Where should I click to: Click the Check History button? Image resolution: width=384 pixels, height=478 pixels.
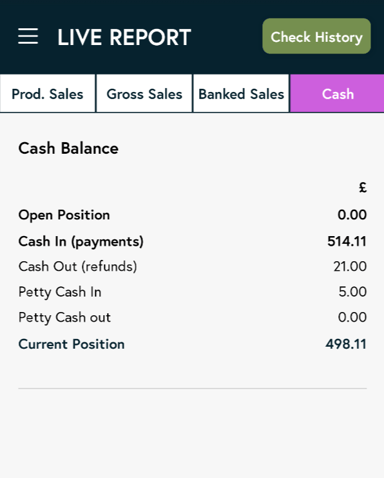(x=316, y=36)
